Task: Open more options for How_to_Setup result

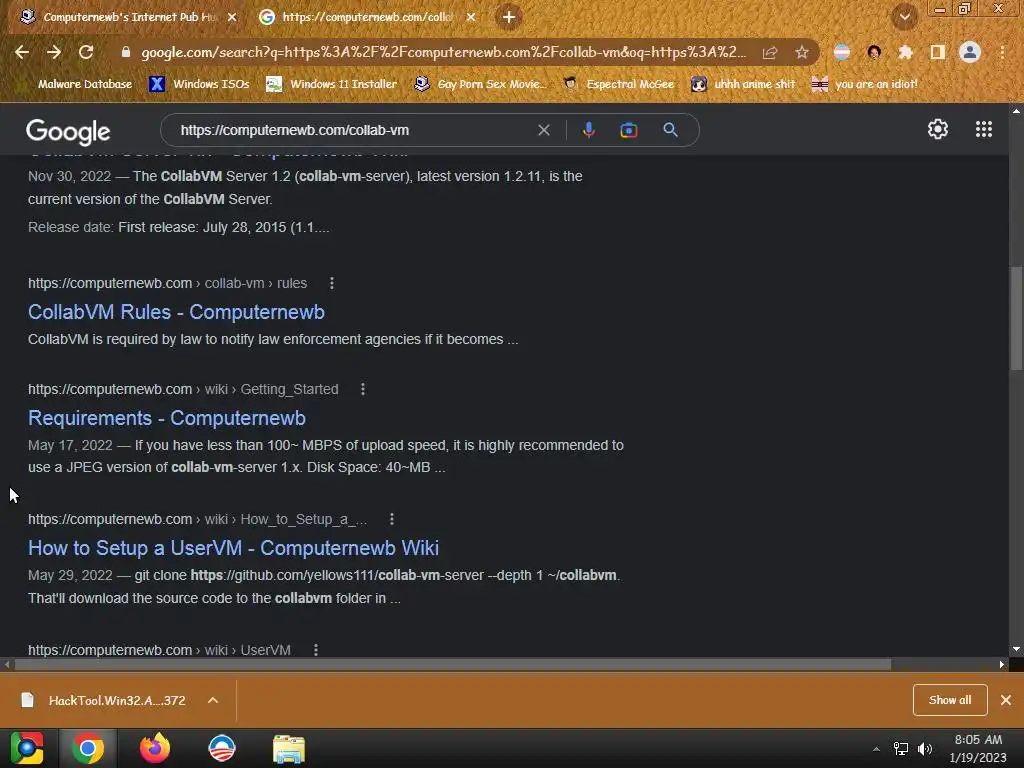Action: click(392, 519)
